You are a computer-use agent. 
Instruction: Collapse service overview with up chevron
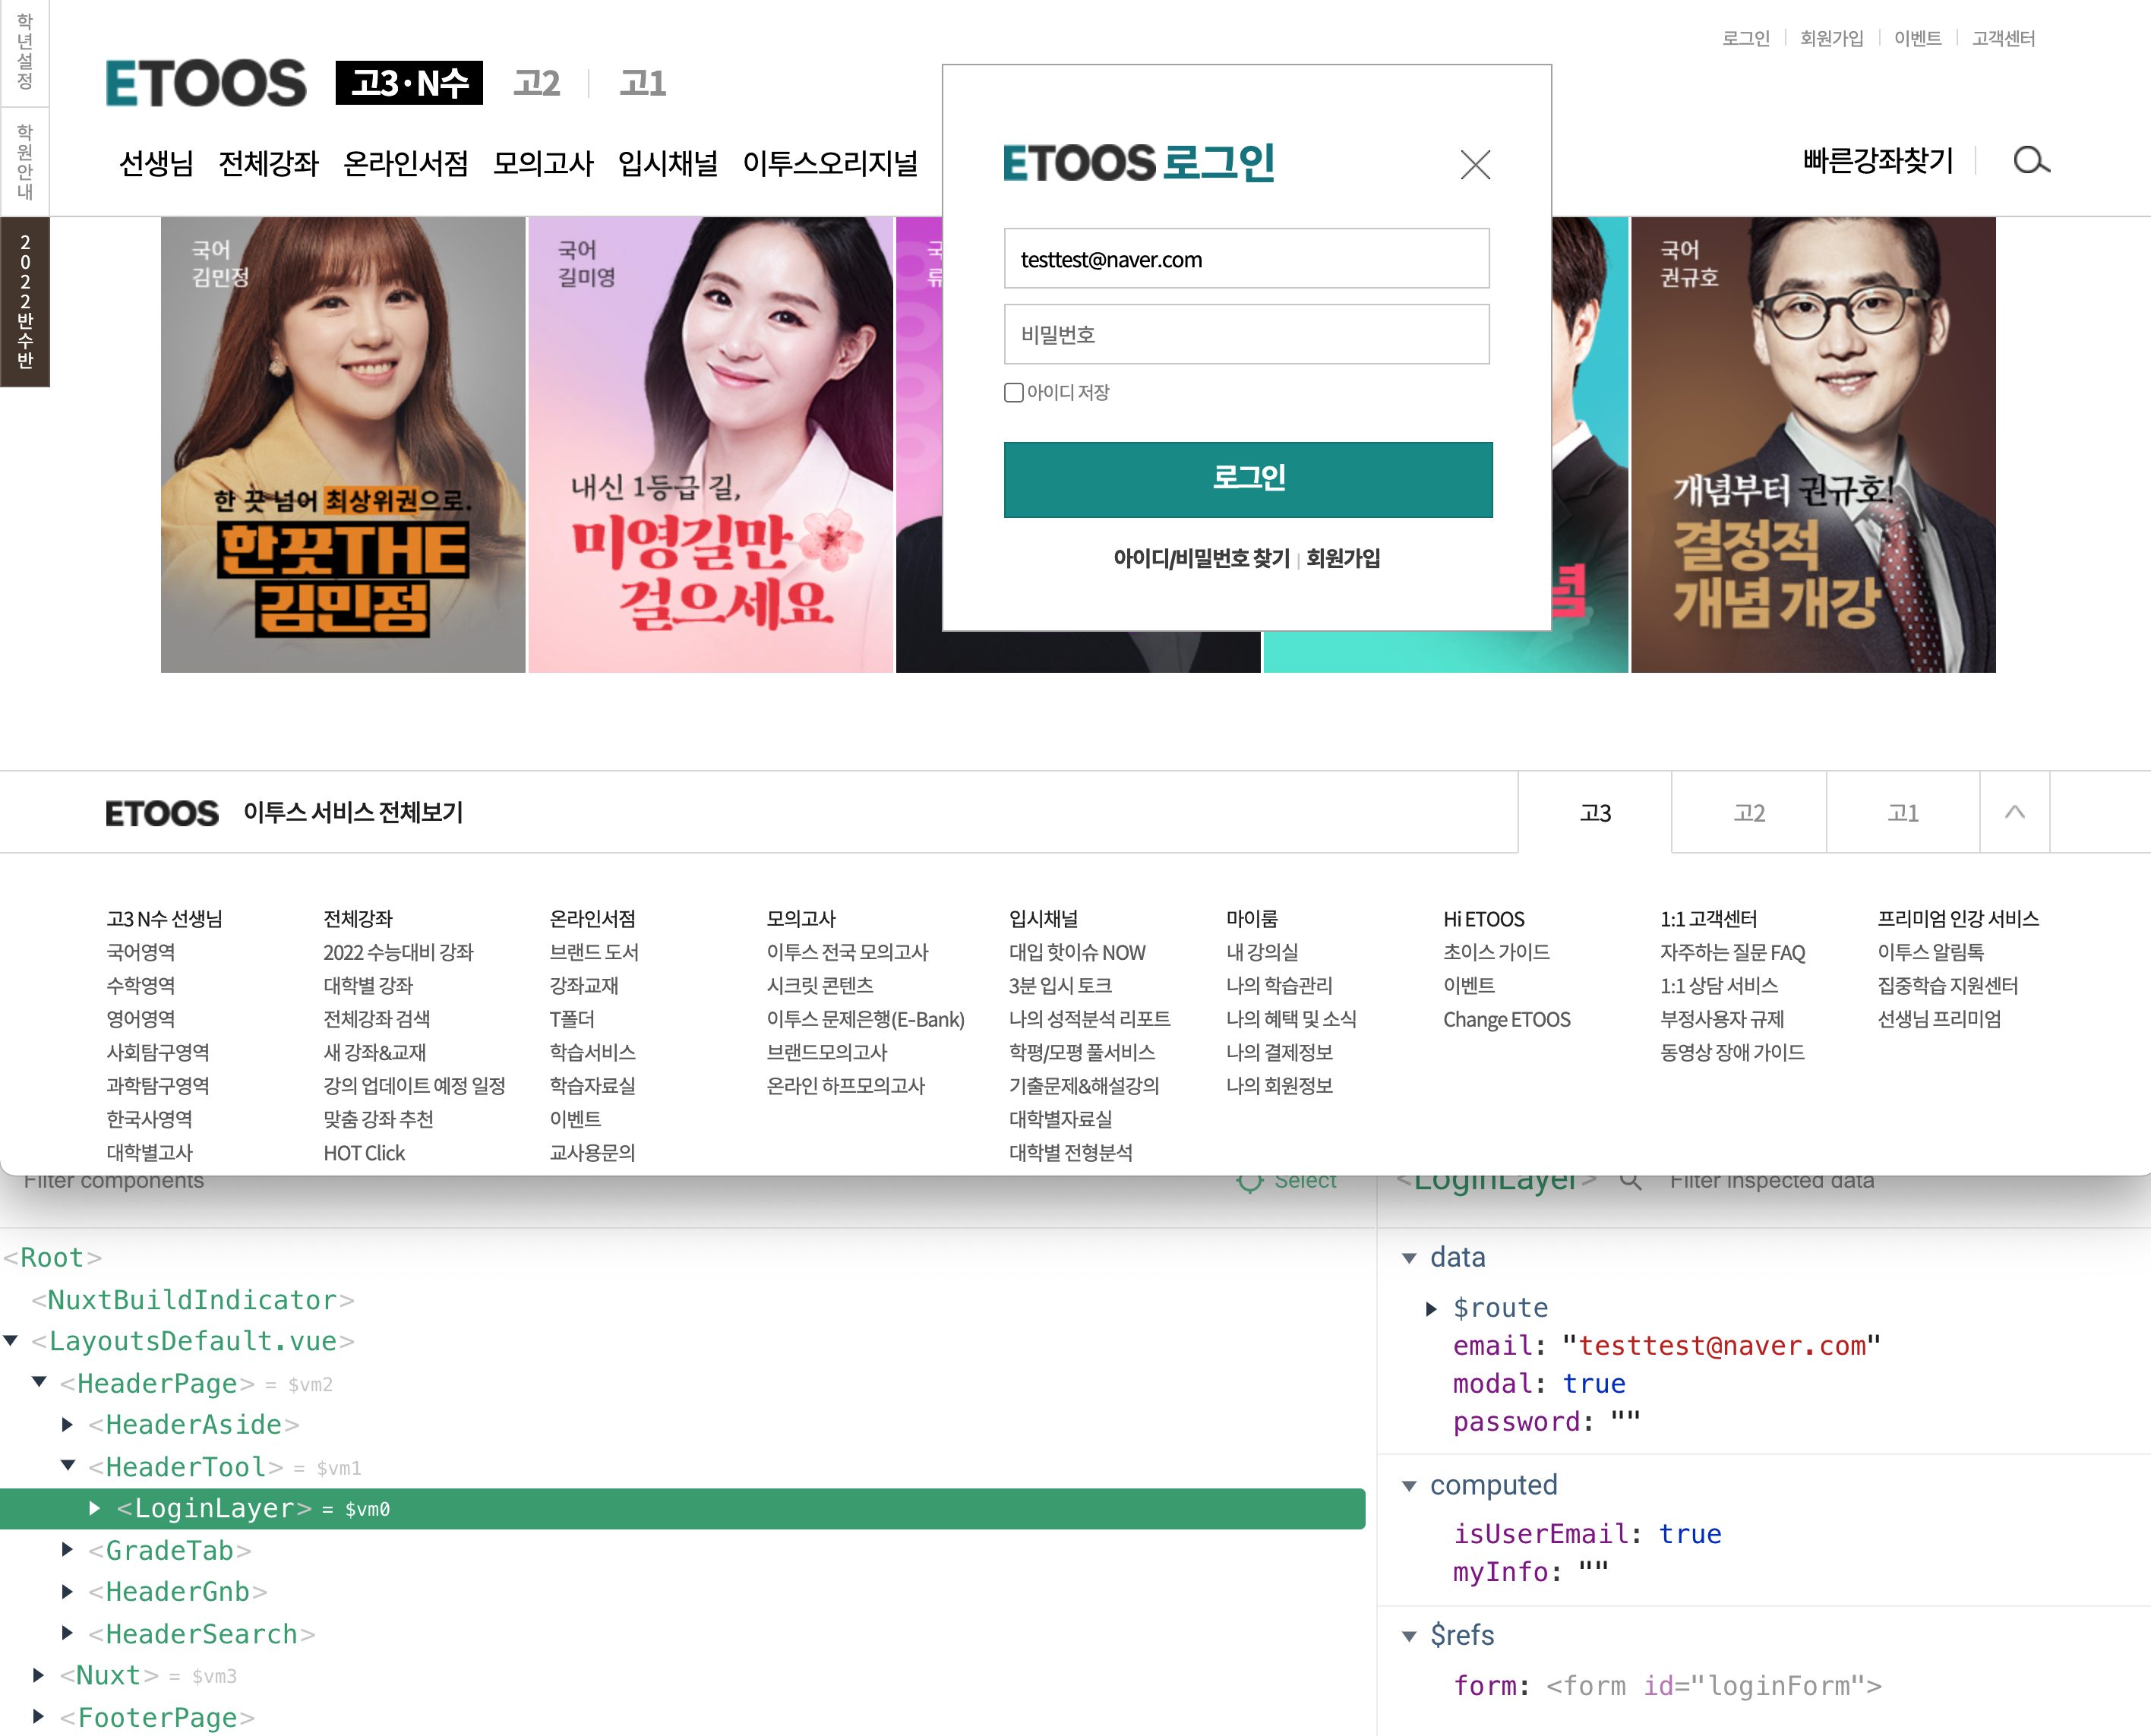coord(2014,812)
